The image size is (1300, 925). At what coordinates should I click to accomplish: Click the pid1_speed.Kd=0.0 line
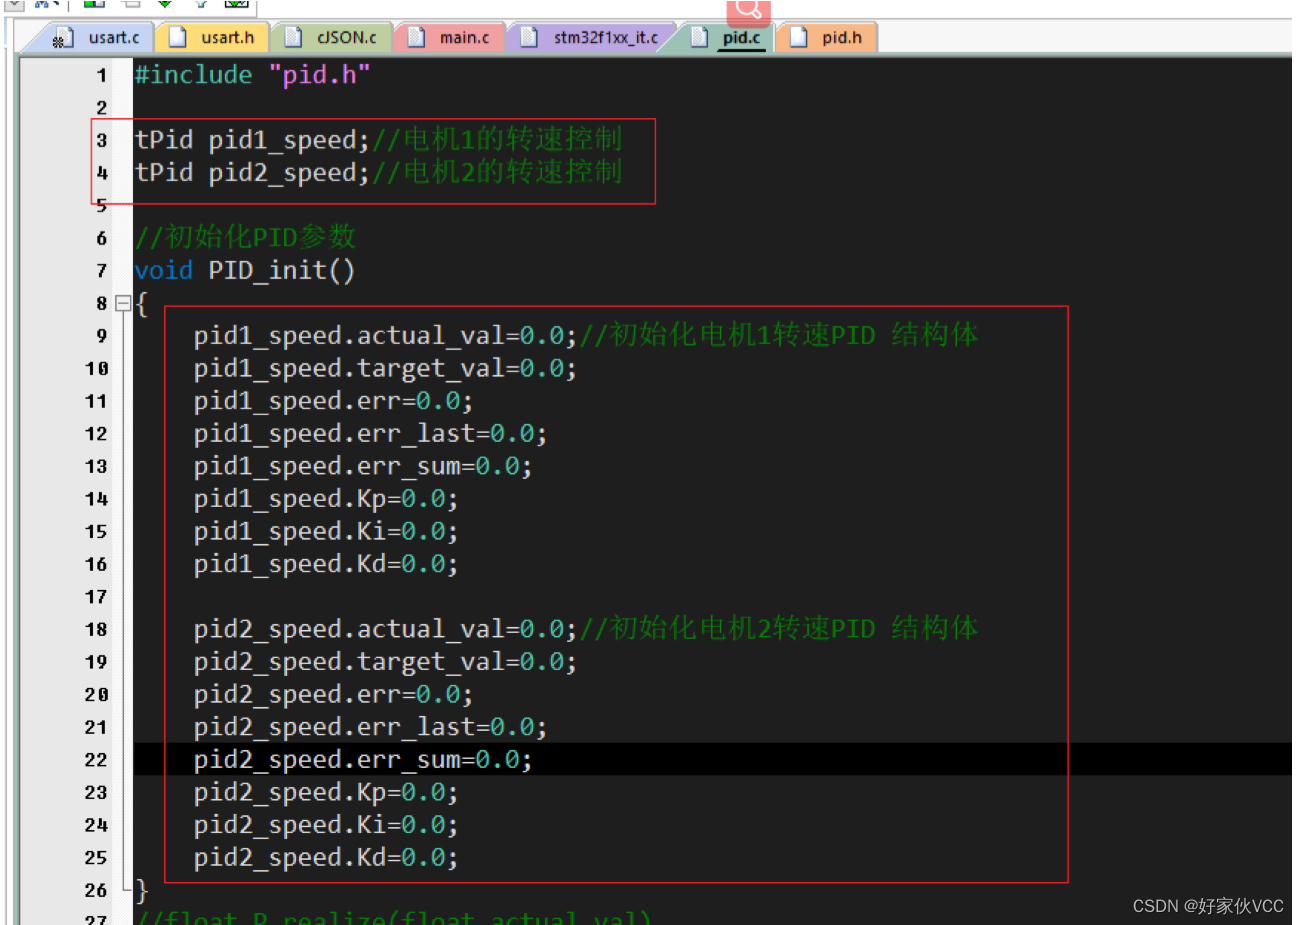point(326,565)
